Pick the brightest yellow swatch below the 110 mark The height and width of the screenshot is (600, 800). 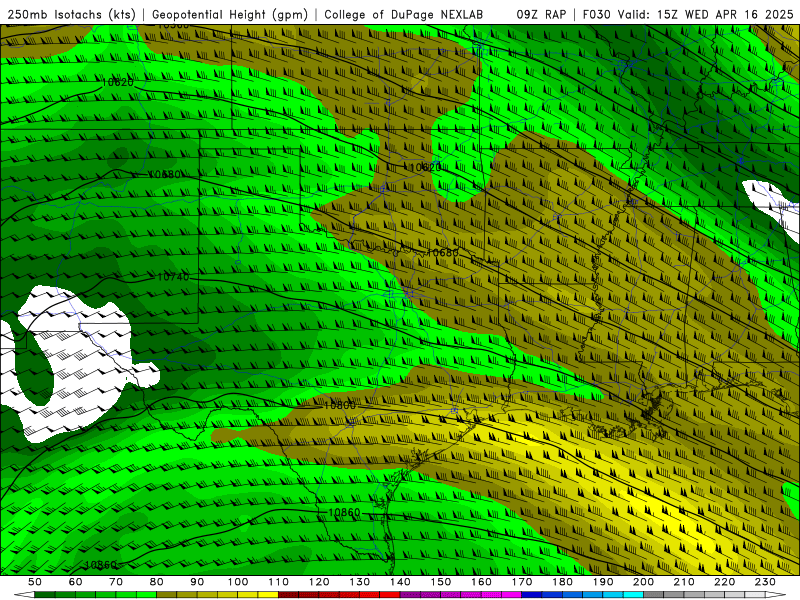click(268, 595)
